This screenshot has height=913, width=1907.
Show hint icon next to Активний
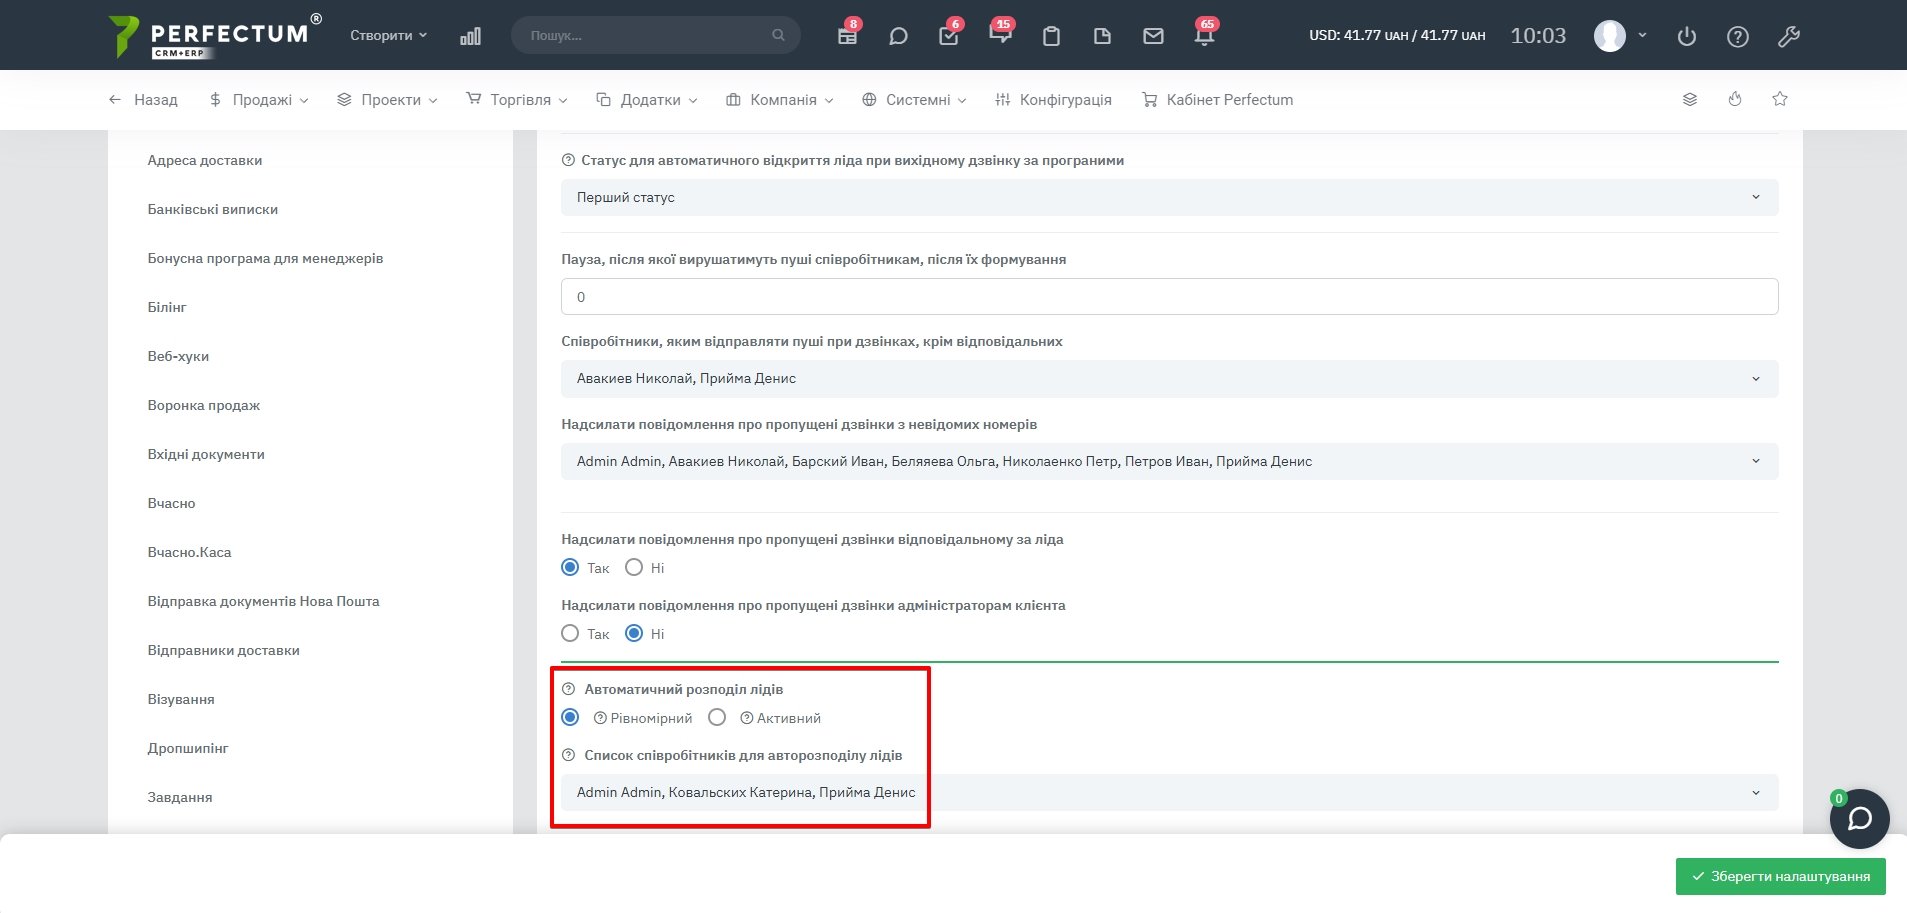(746, 718)
